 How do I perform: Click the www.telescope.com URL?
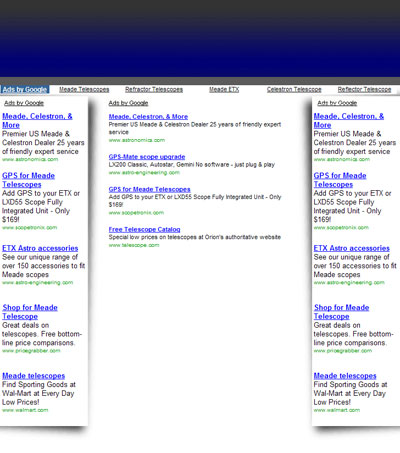134,245
